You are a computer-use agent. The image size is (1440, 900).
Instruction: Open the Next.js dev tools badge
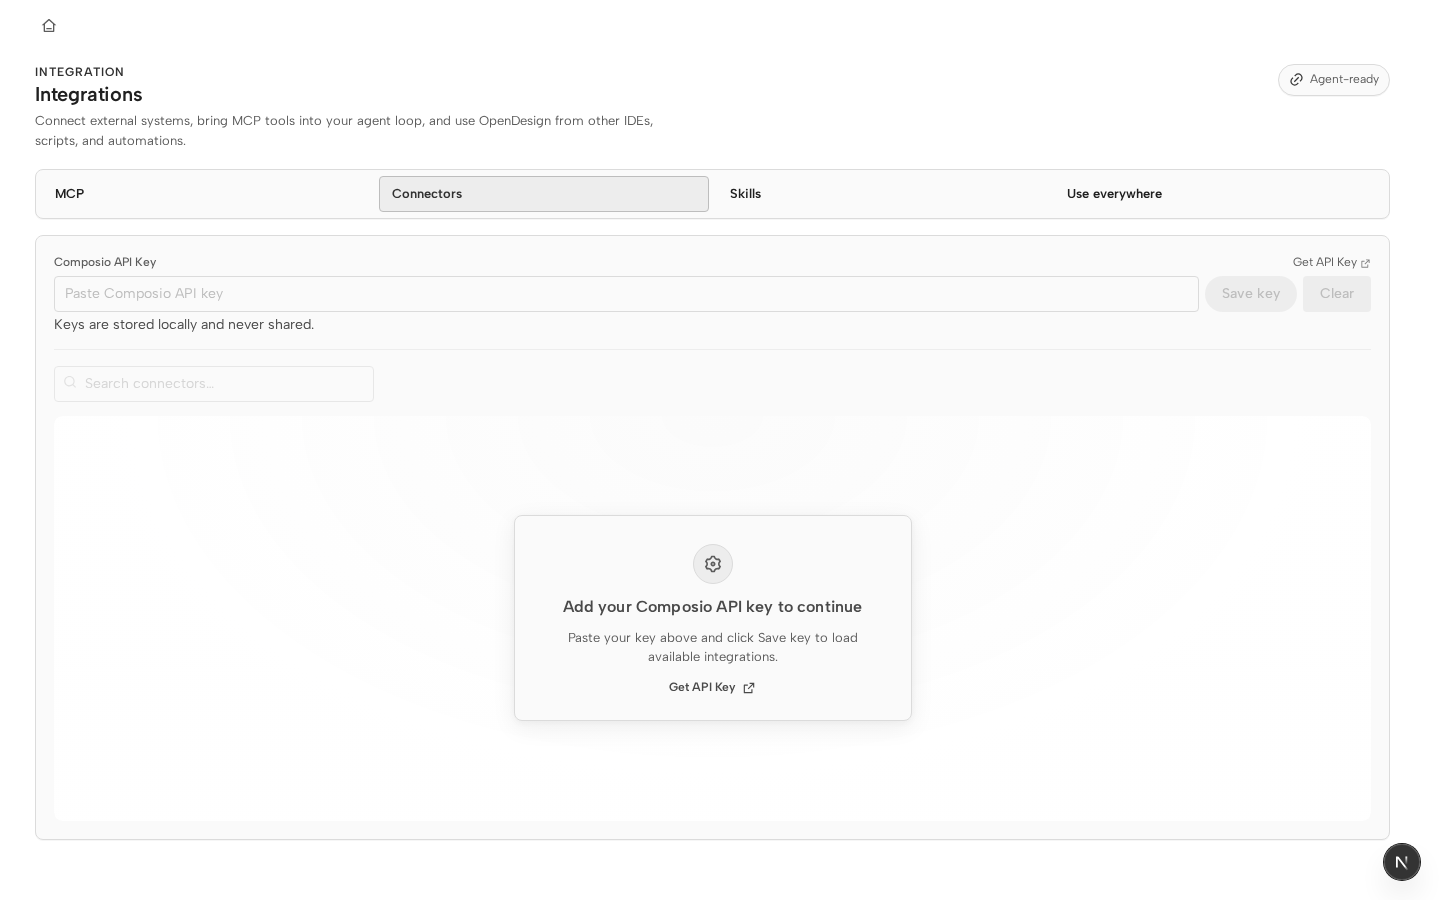pyautogui.click(x=1402, y=862)
